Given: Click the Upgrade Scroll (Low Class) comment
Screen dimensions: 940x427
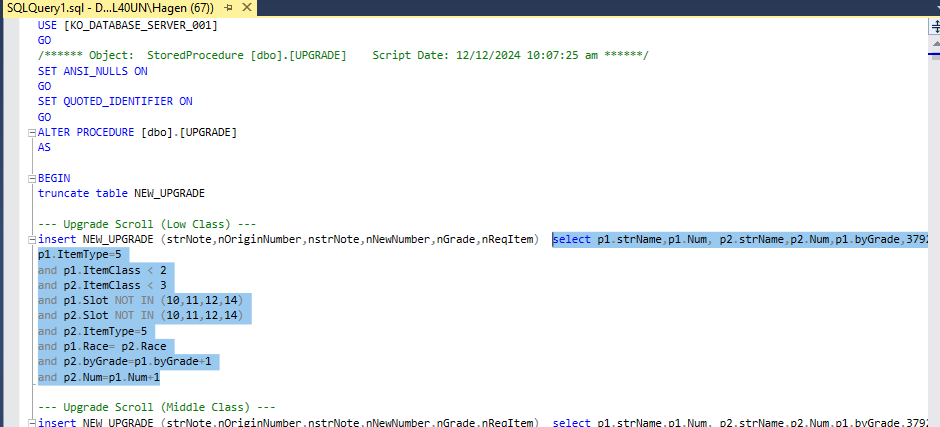Looking at the screenshot, I should [x=147, y=224].
